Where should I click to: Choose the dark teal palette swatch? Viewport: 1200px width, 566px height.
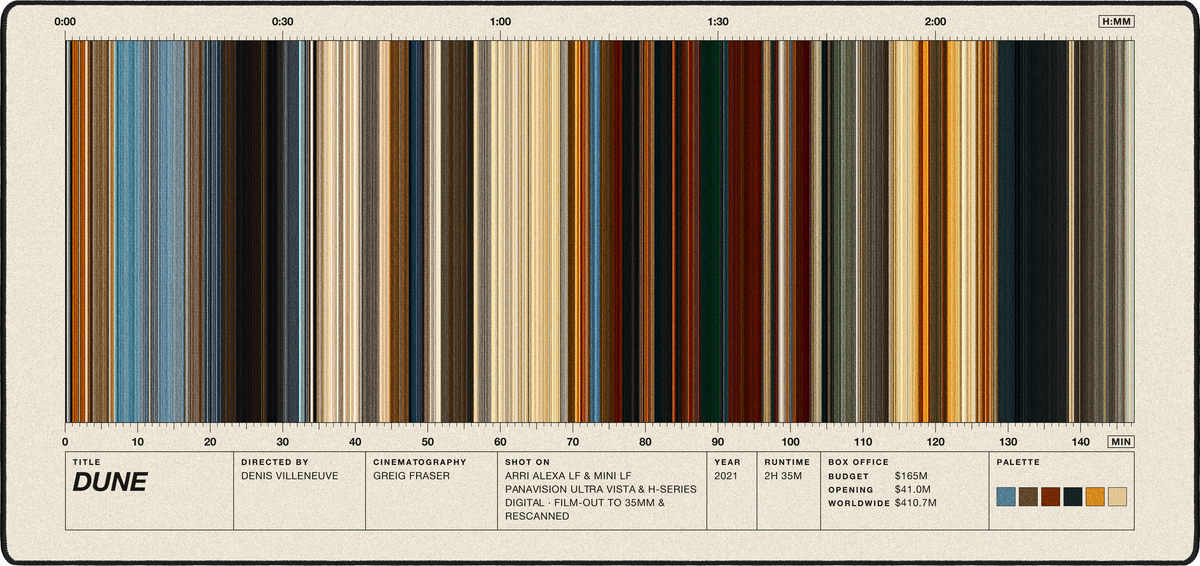(1073, 496)
